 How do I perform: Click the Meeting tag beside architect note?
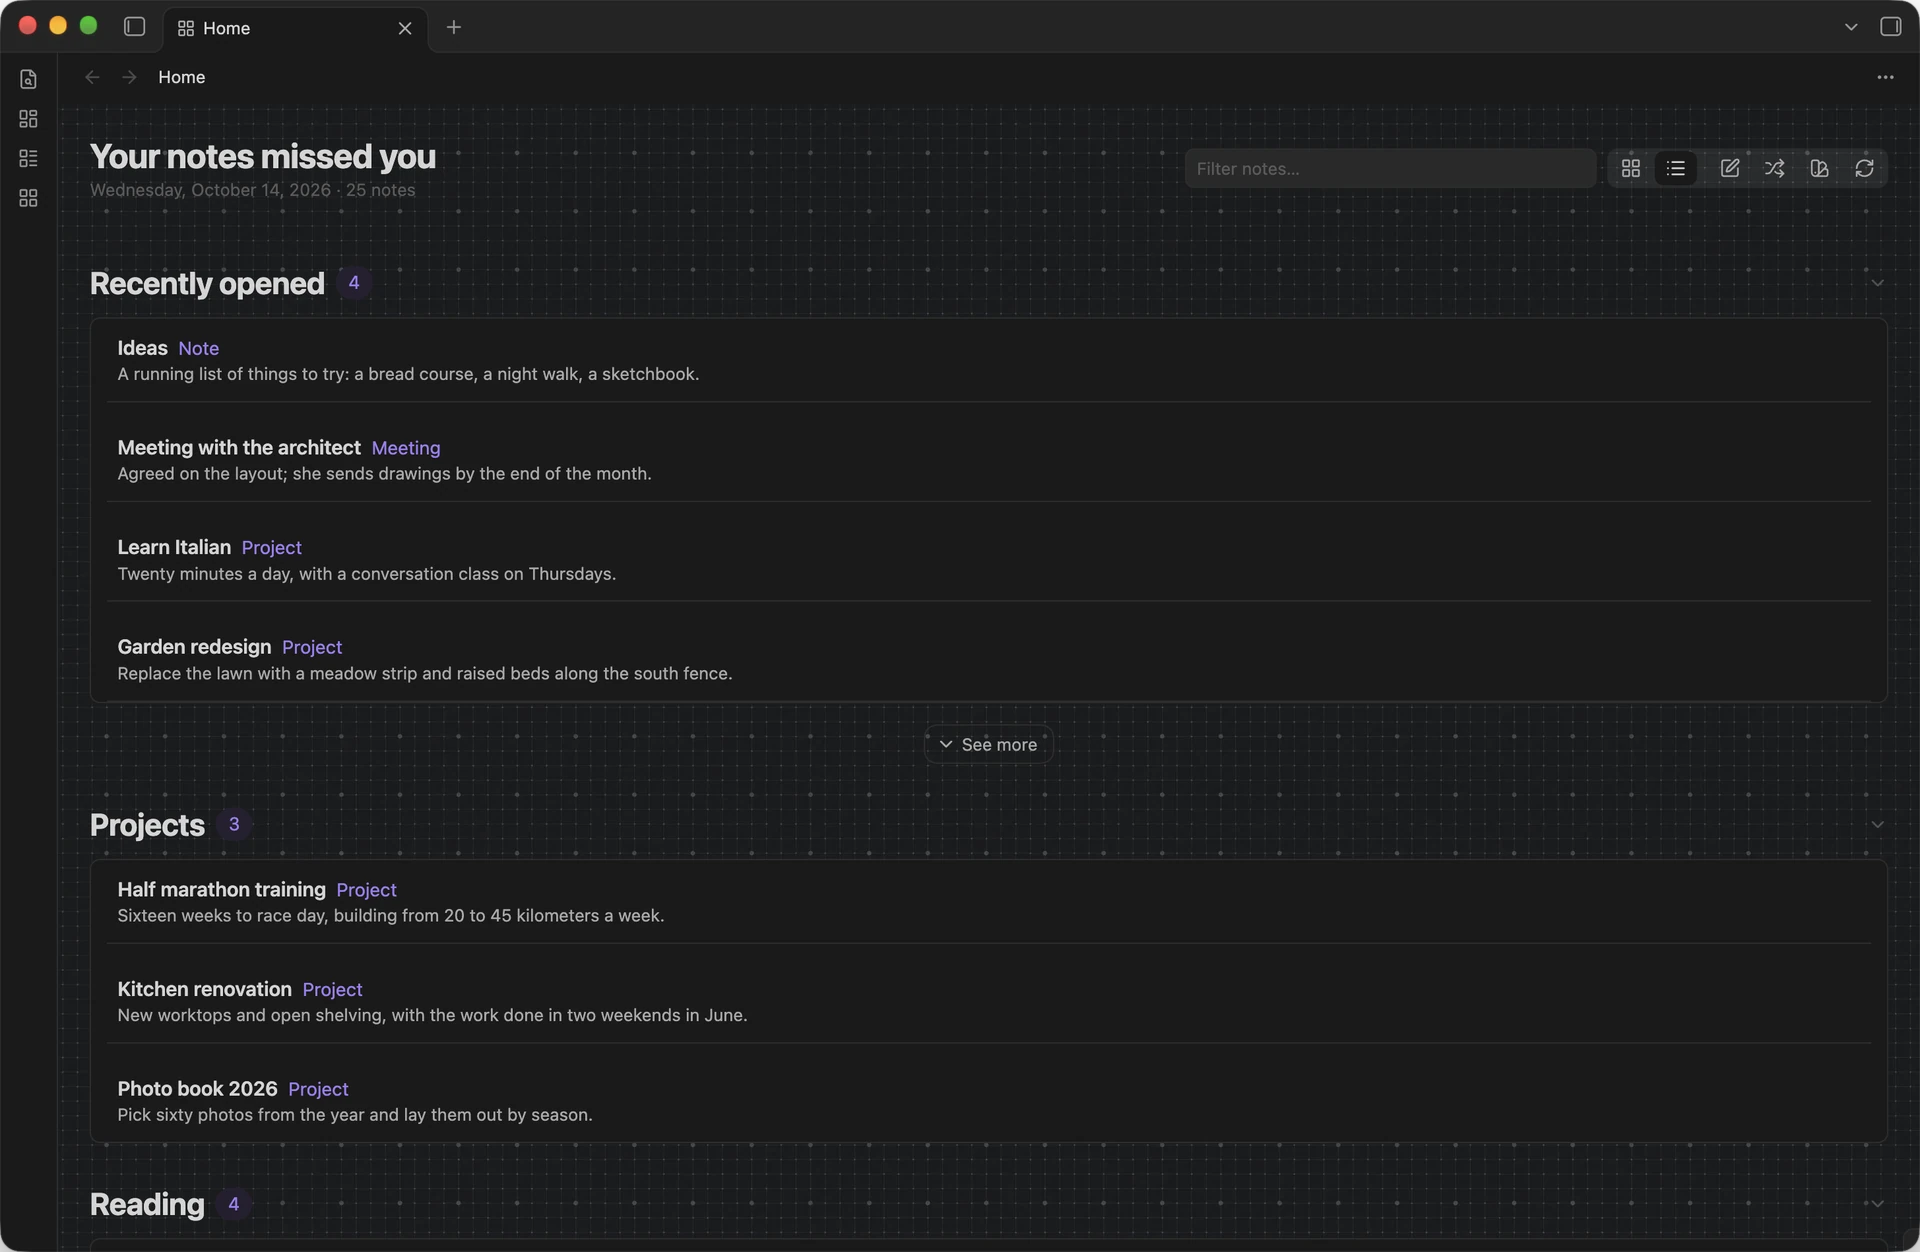click(x=406, y=448)
